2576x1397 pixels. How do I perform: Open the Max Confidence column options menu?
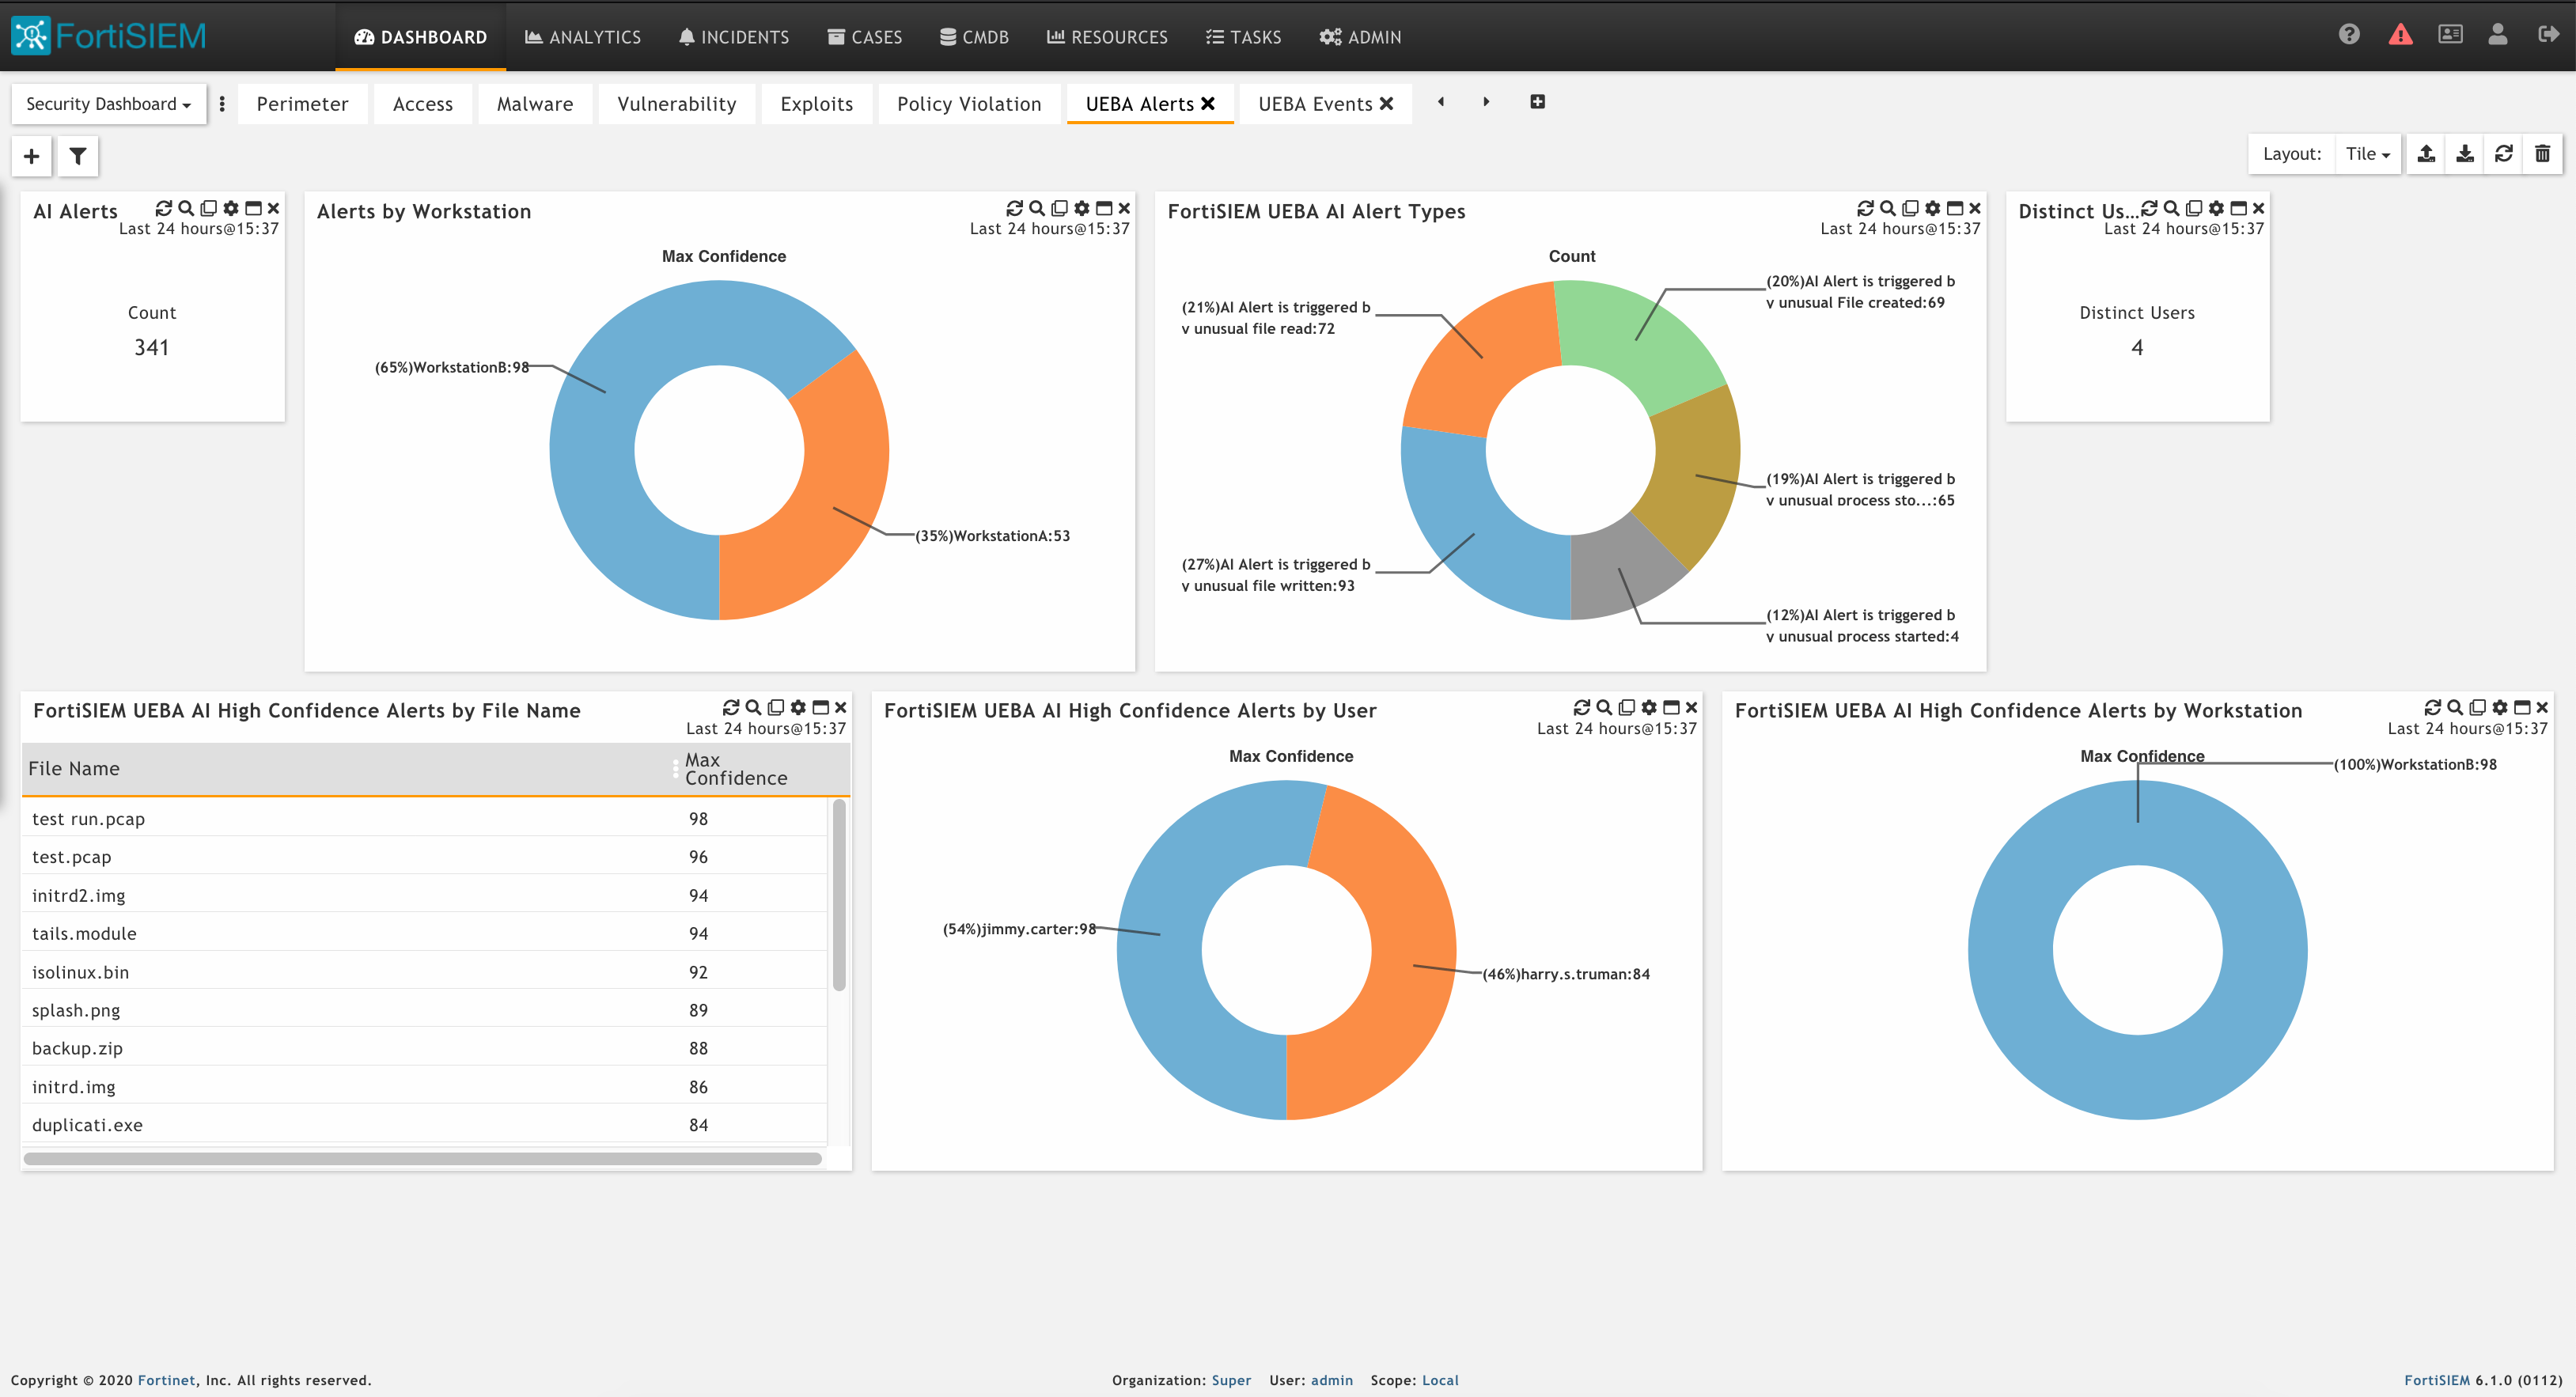(676, 768)
